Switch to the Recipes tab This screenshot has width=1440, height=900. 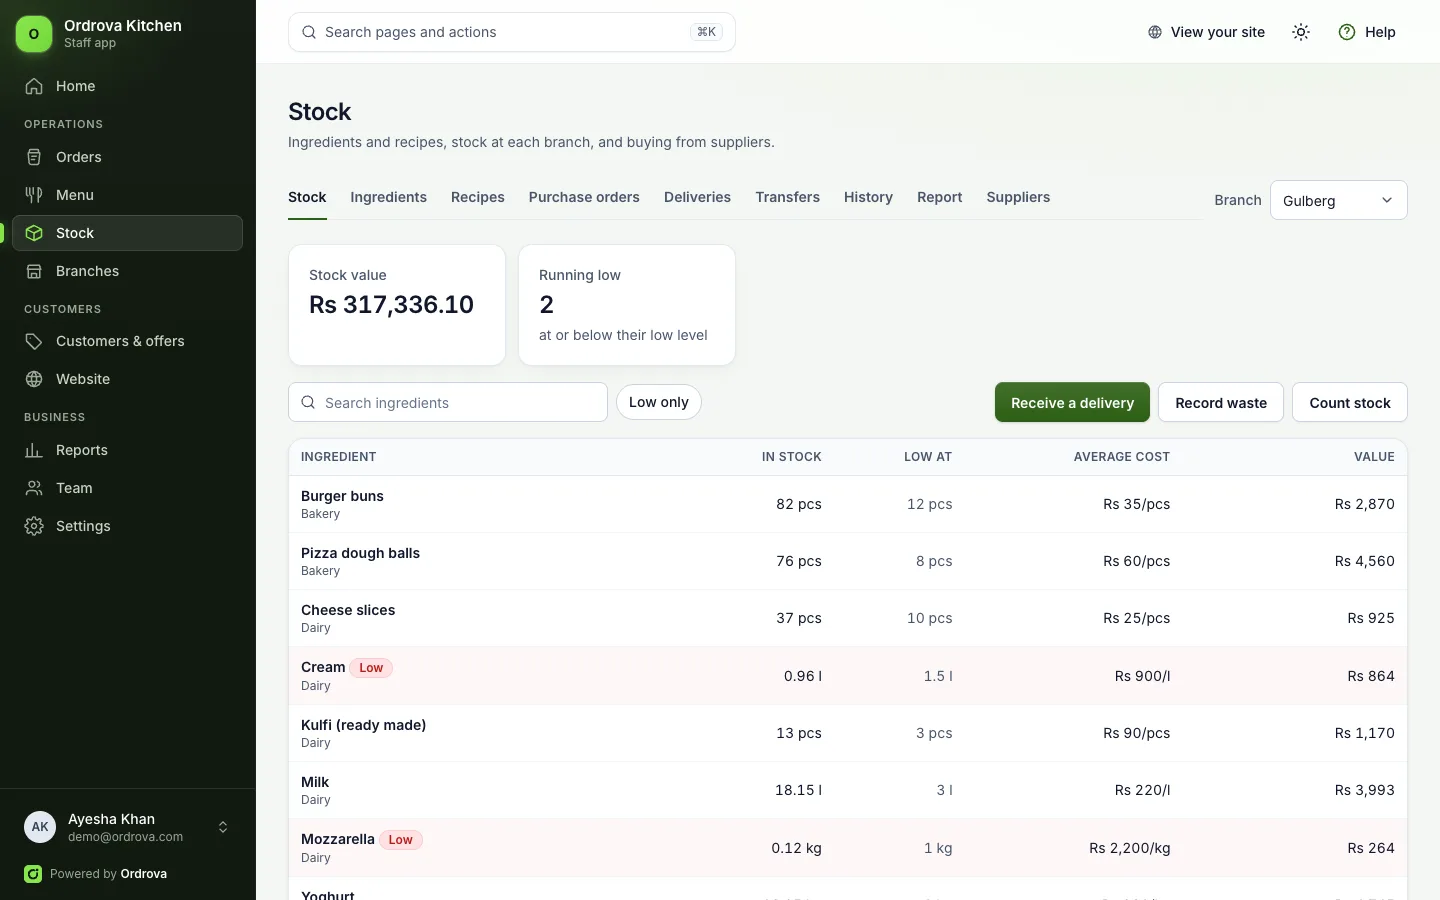pyautogui.click(x=478, y=197)
